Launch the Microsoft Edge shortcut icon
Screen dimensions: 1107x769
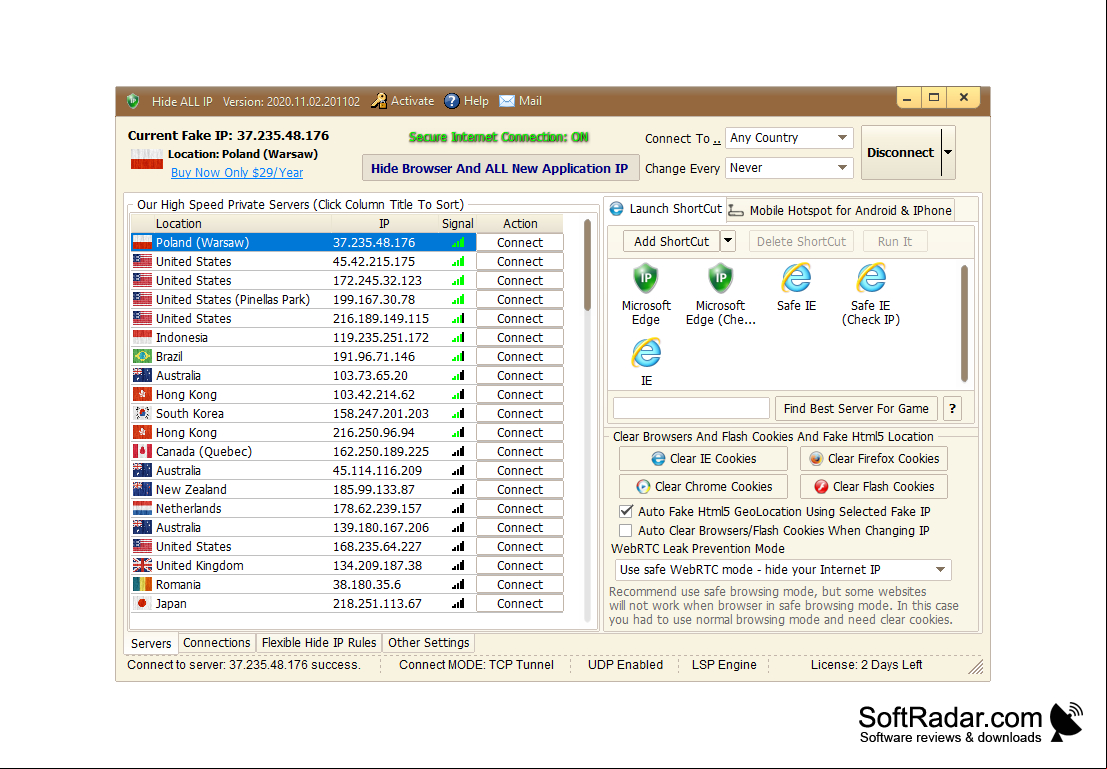(x=645, y=278)
